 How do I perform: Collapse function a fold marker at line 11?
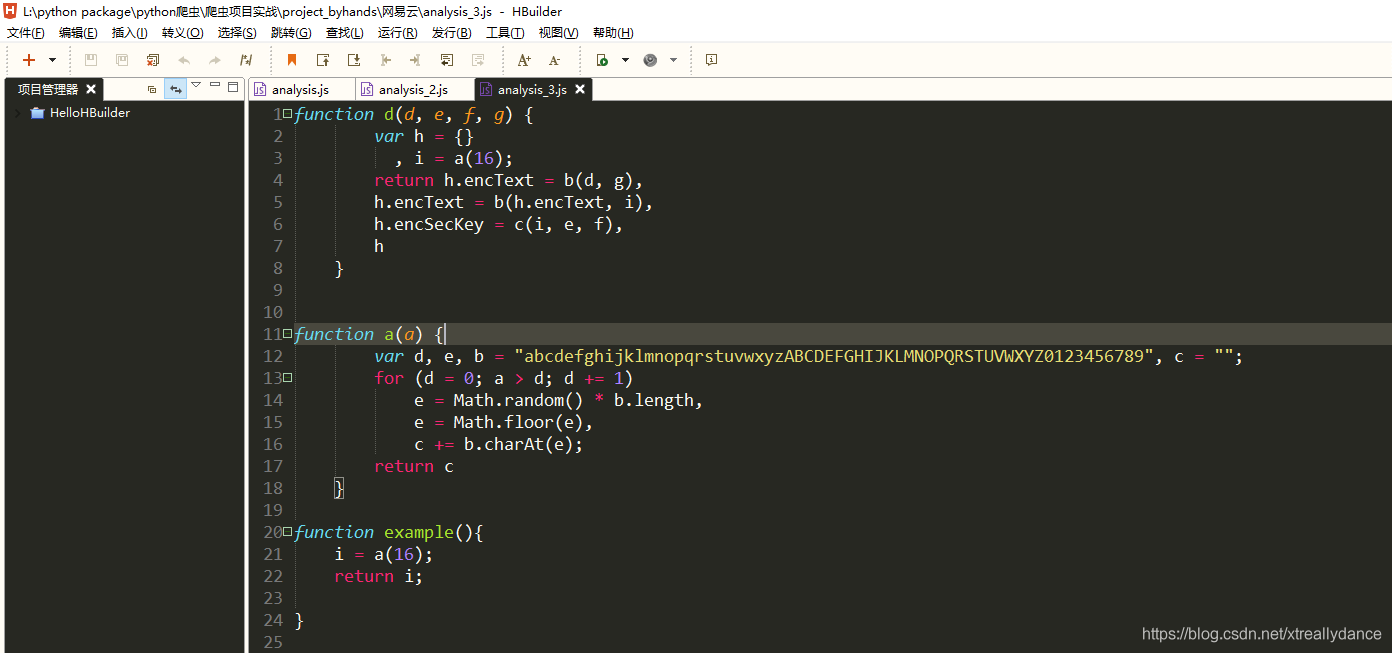[288, 334]
